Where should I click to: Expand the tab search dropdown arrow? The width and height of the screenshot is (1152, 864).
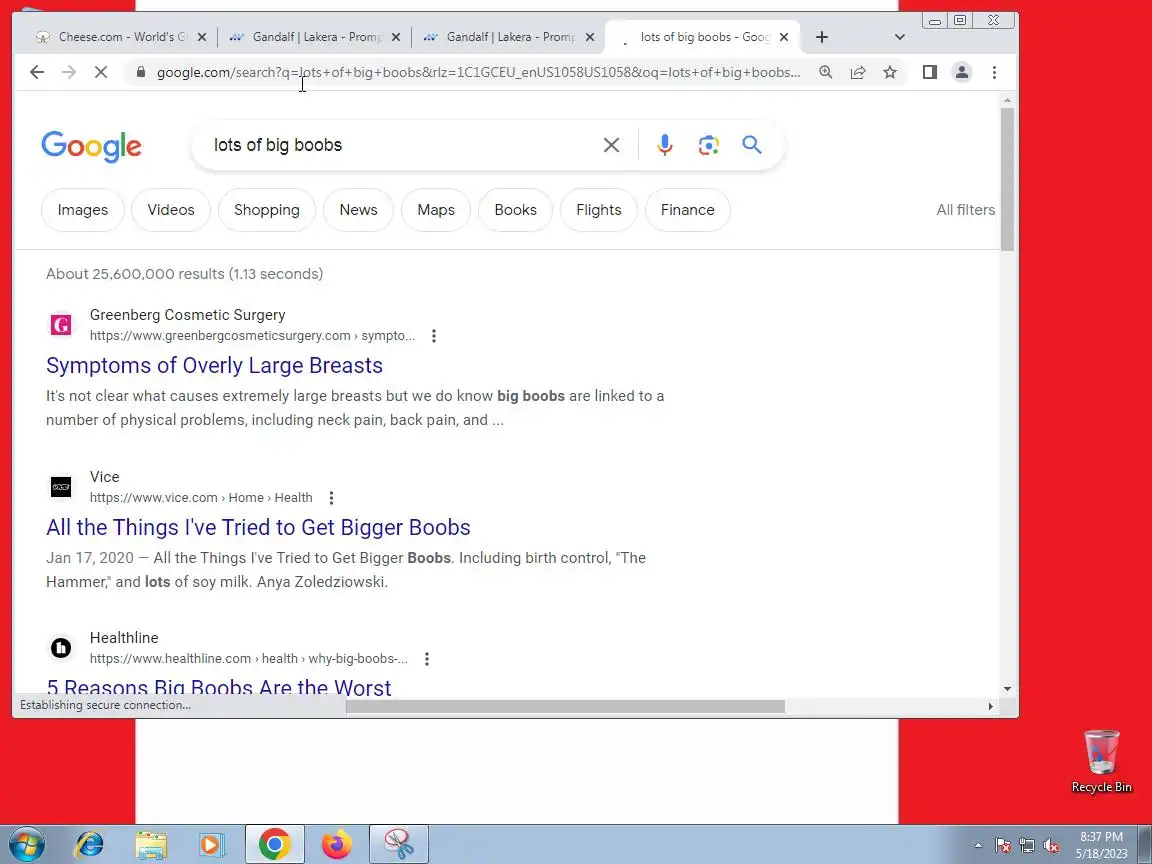[x=899, y=37]
